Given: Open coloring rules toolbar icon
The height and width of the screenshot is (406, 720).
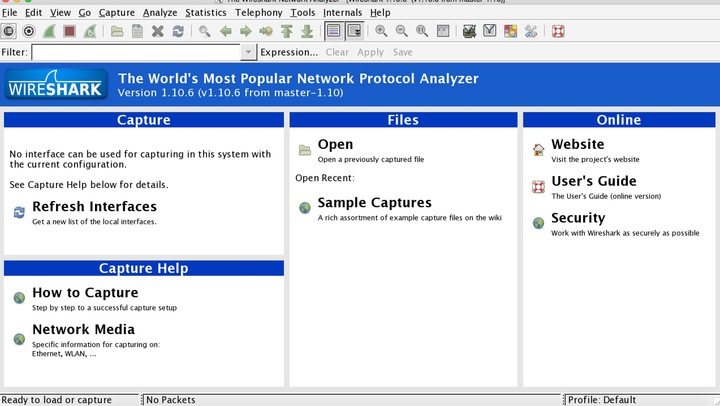Looking at the screenshot, I should coord(510,31).
